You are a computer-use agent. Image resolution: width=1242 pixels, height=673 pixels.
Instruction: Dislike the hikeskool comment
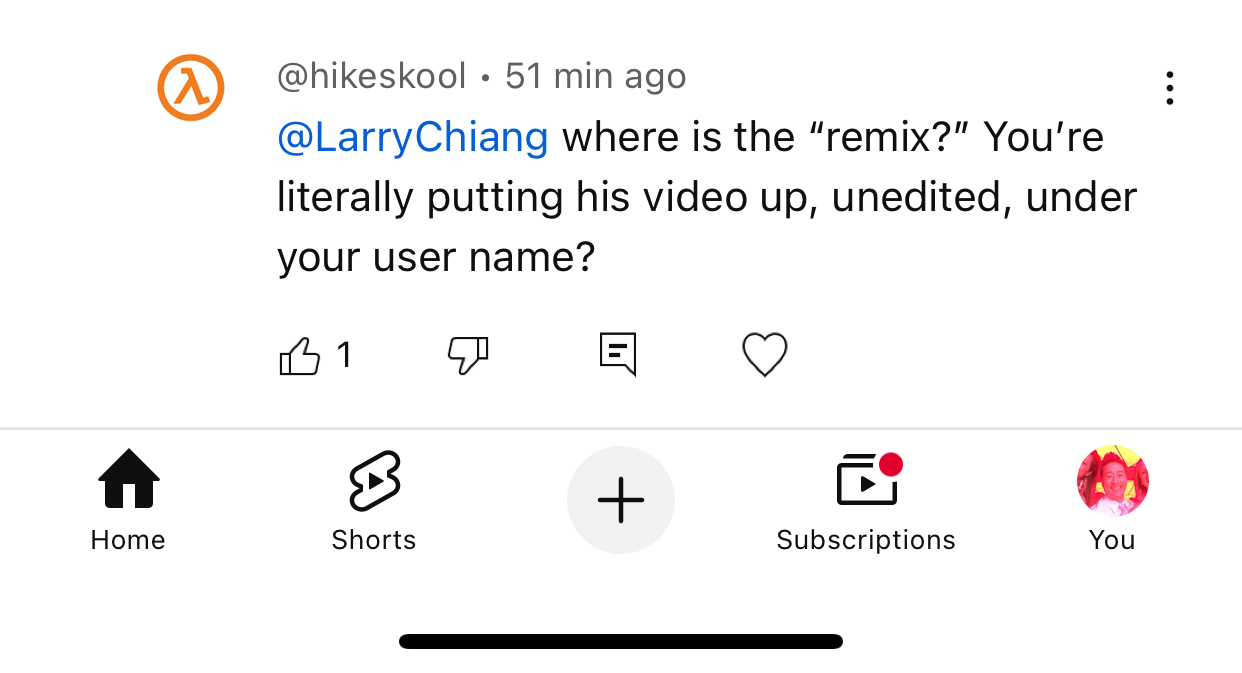(x=467, y=355)
